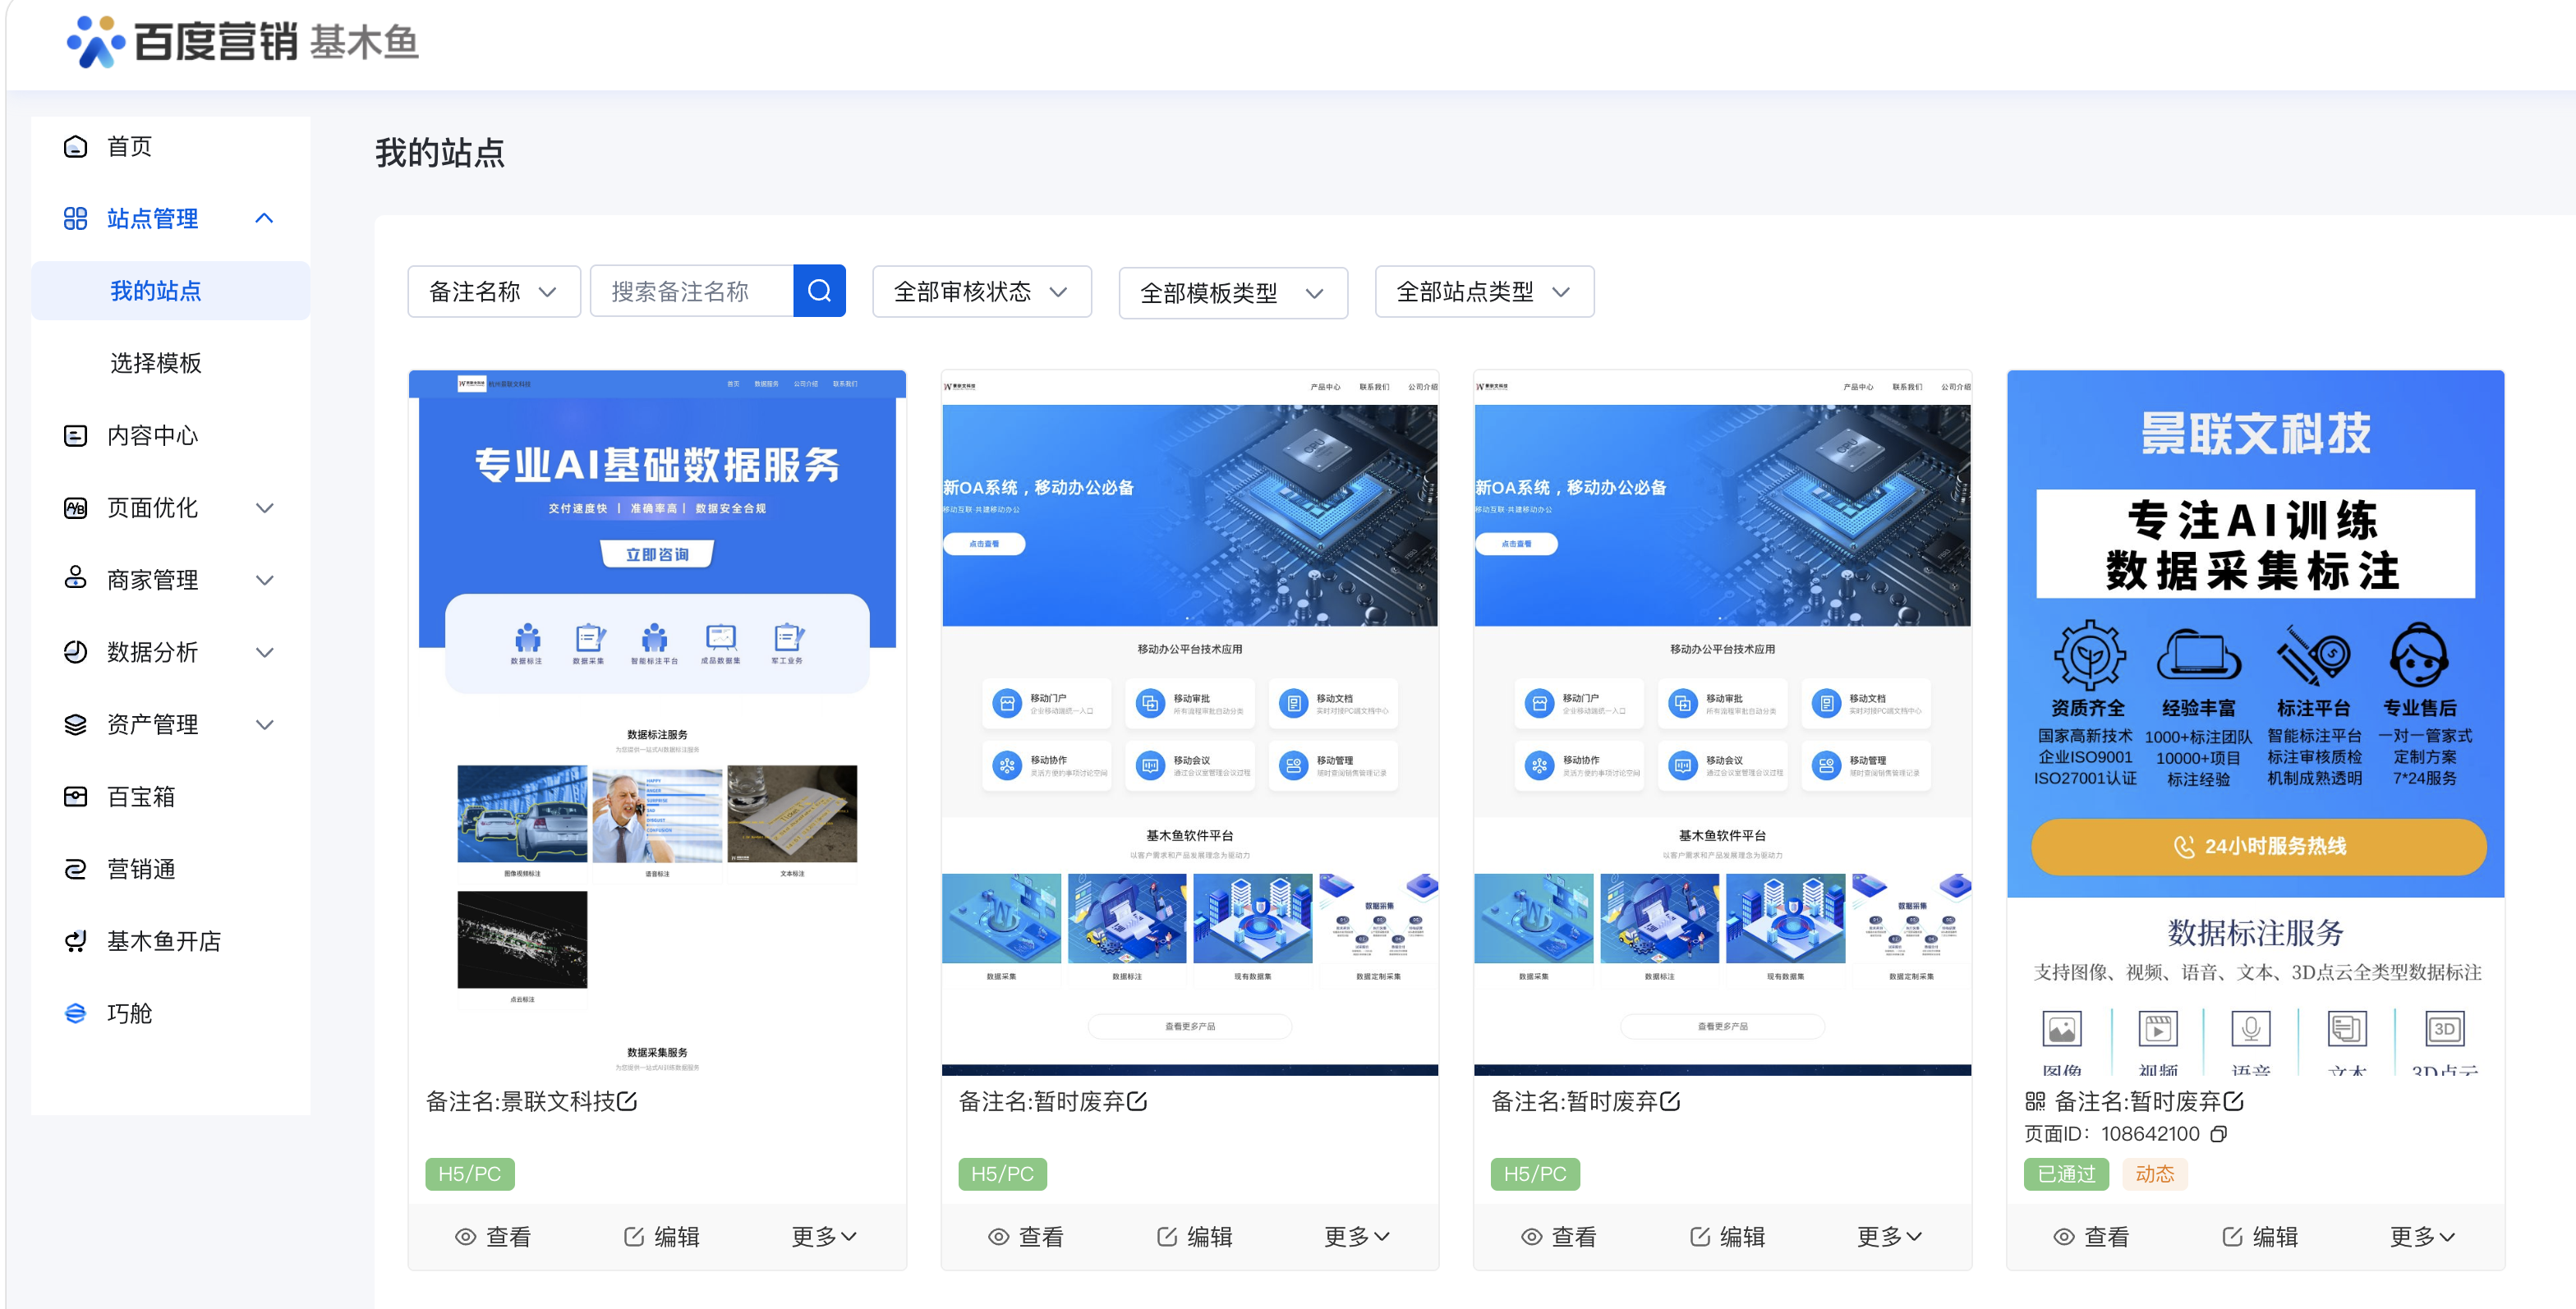Click the eye icon on 景联文科技 card
This screenshot has width=2576, height=1309.
click(x=465, y=1237)
